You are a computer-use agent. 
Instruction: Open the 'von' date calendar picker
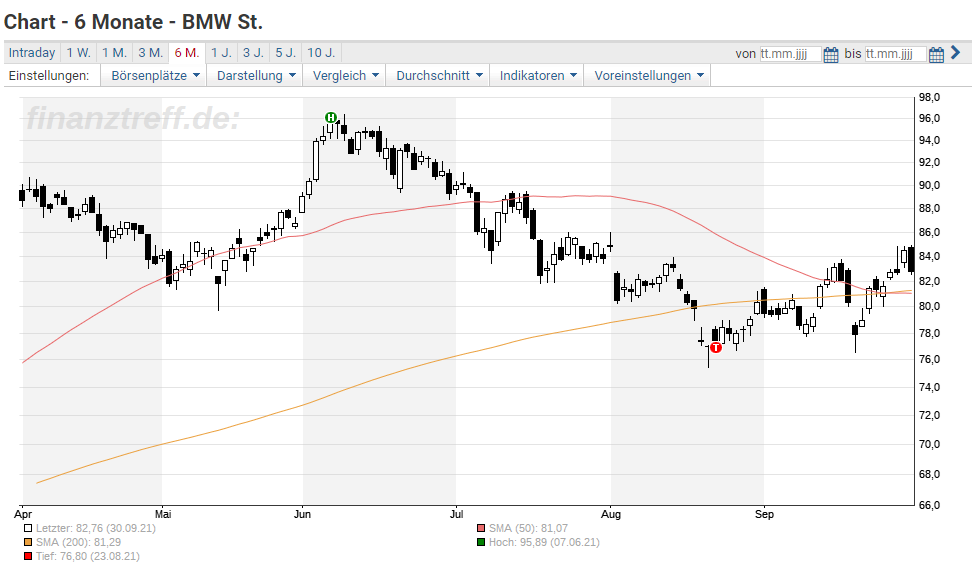[831, 55]
